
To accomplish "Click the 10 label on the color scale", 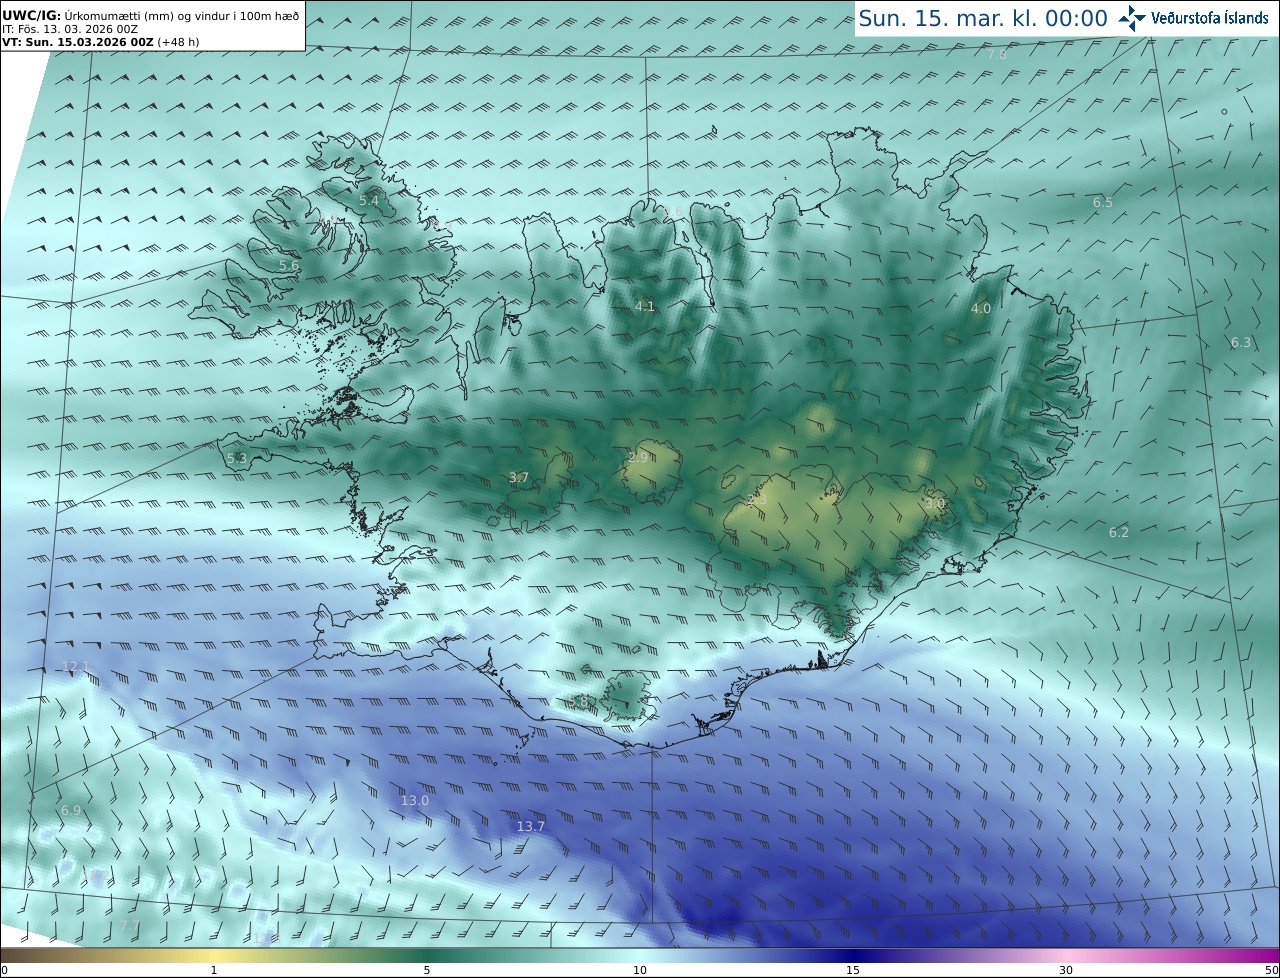I will [640, 970].
